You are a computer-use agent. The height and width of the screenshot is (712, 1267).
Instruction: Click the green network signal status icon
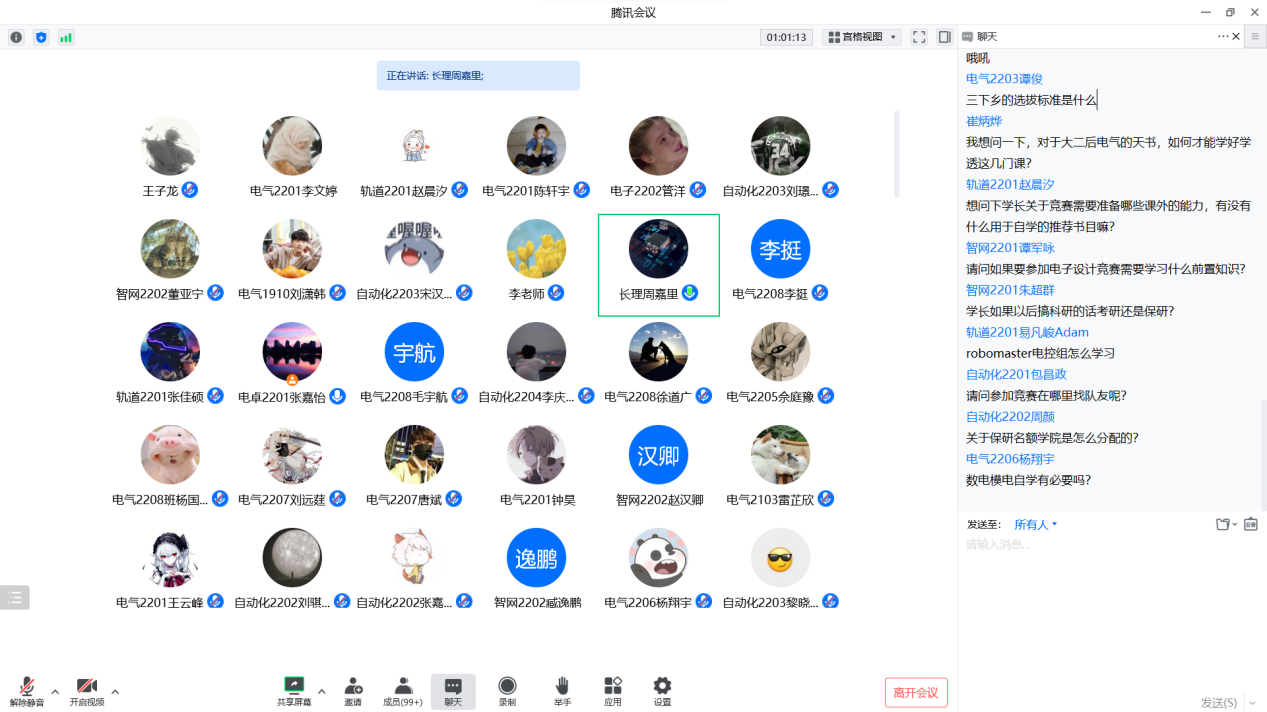(x=66, y=37)
